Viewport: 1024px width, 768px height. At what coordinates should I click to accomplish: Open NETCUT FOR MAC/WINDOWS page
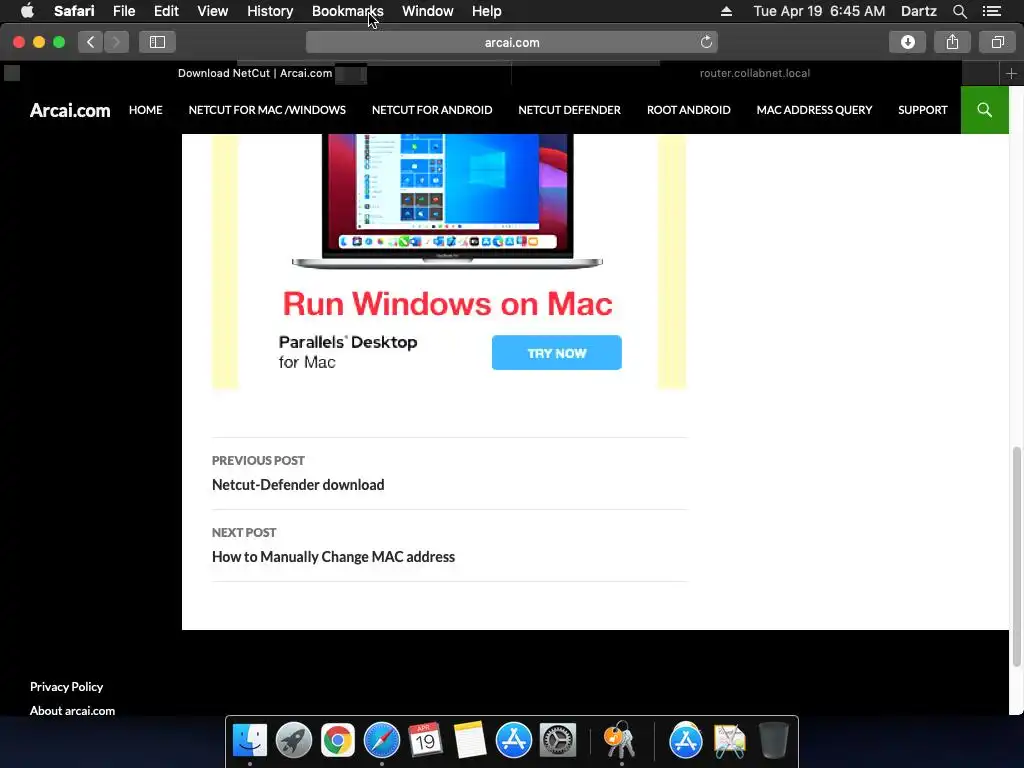tap(267, 110)
